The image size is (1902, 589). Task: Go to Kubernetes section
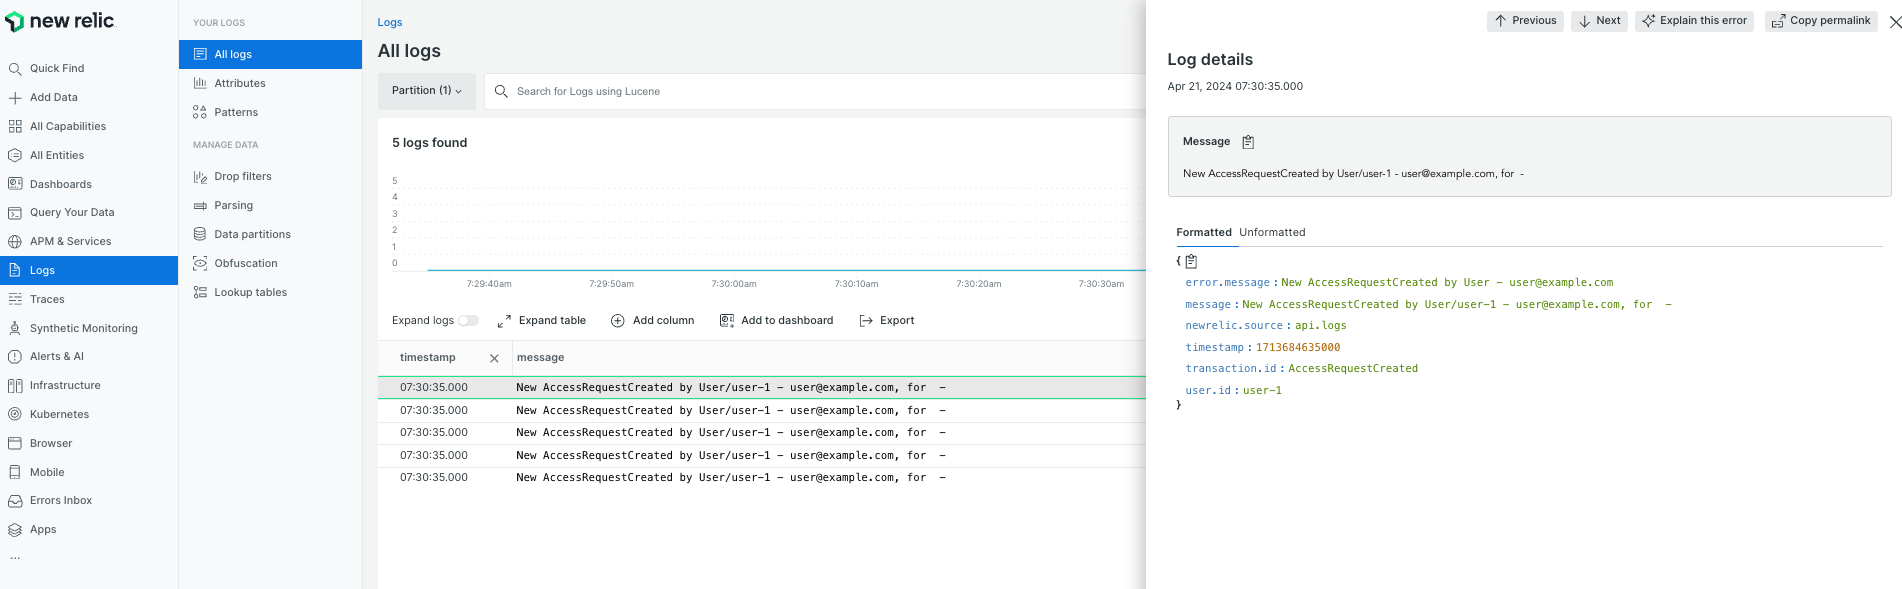59,414
